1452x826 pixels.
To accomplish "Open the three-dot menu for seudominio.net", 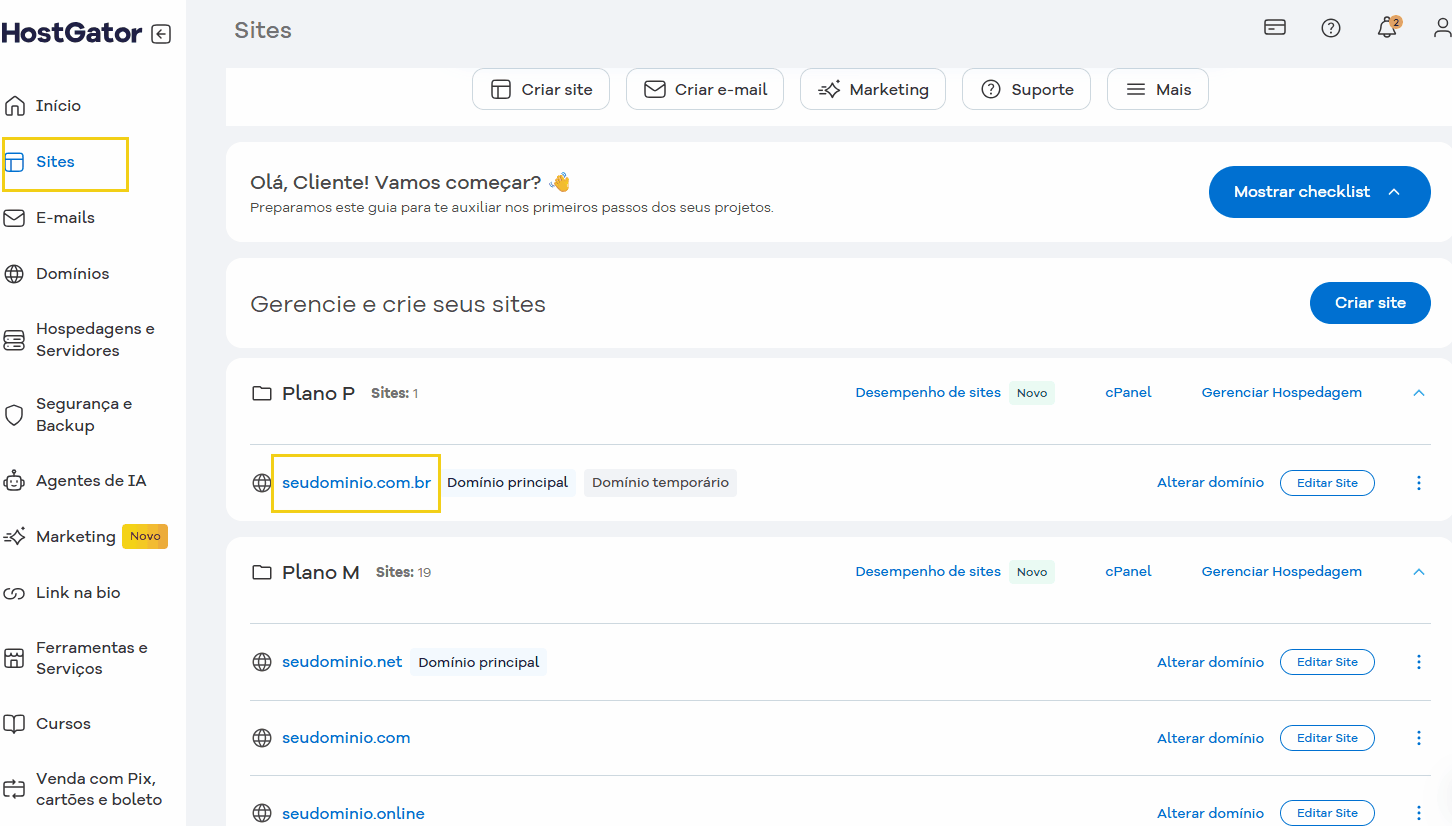I will click(x=1419, y=662).
